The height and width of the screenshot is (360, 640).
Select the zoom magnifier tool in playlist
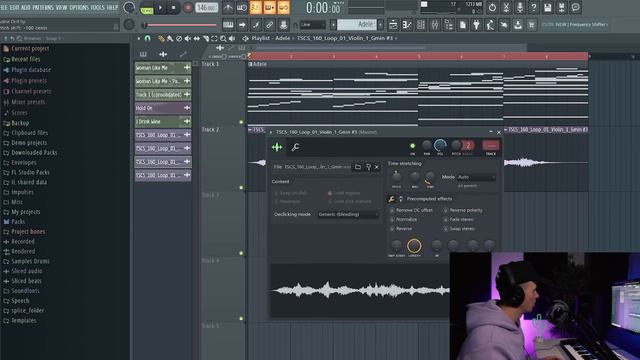[x=223, y=38]
